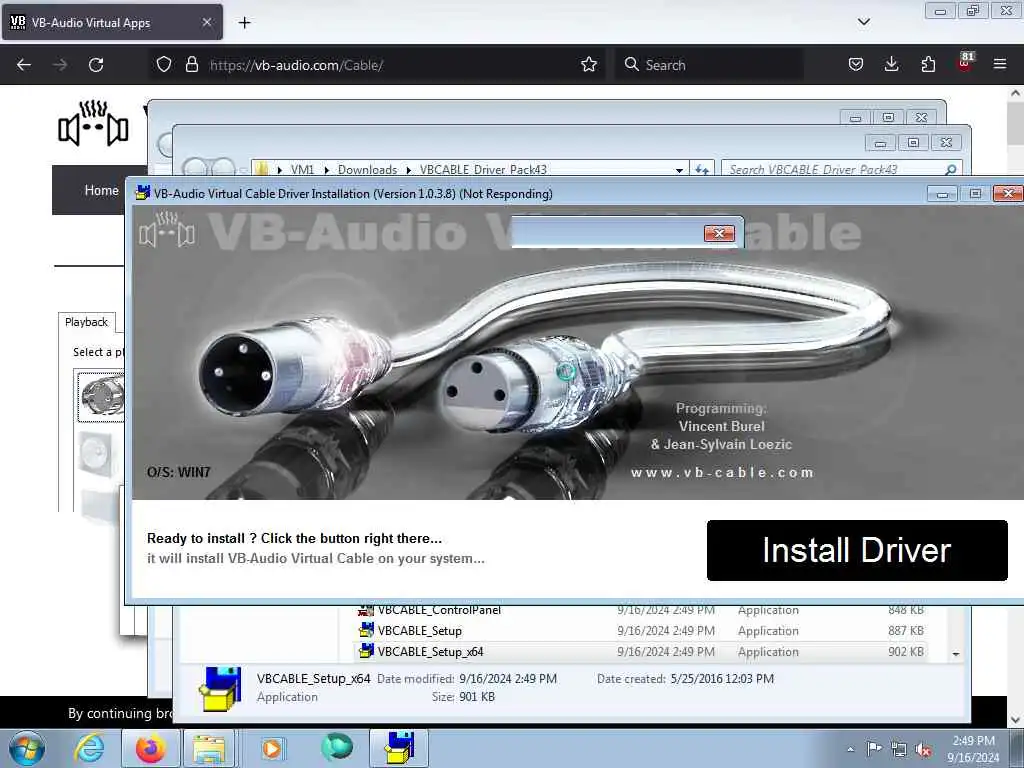Click the VB-Audio website logo

coord(93,123)
